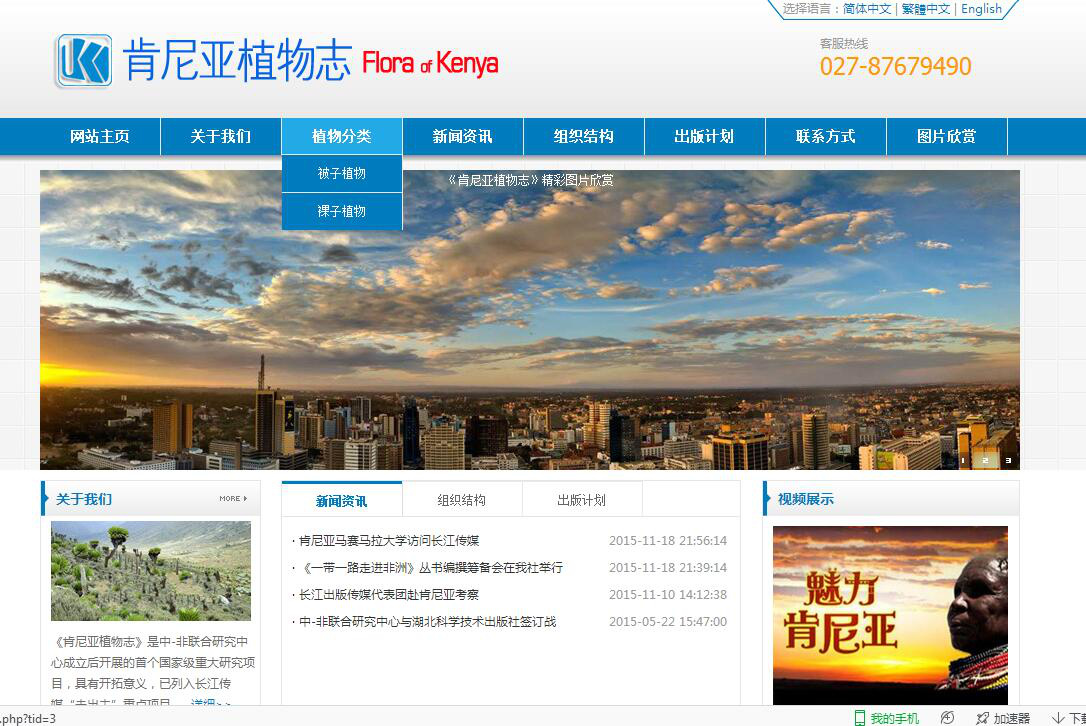Viewport: 1086px width, 726px height.
Task: Select 被子植物 from the dropdown menu
Action: pos(342,174)
